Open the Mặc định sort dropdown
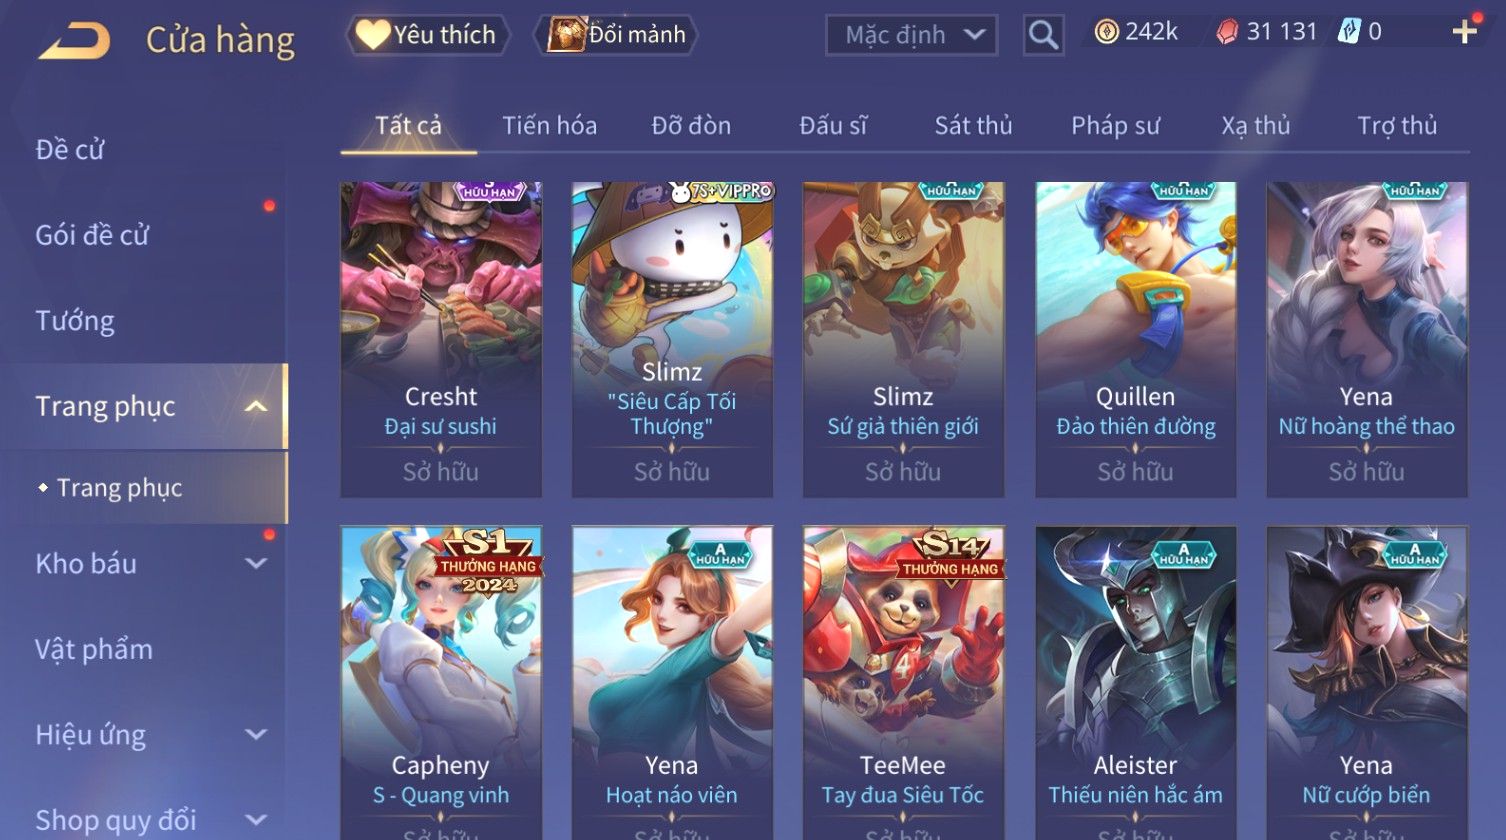 911,35
